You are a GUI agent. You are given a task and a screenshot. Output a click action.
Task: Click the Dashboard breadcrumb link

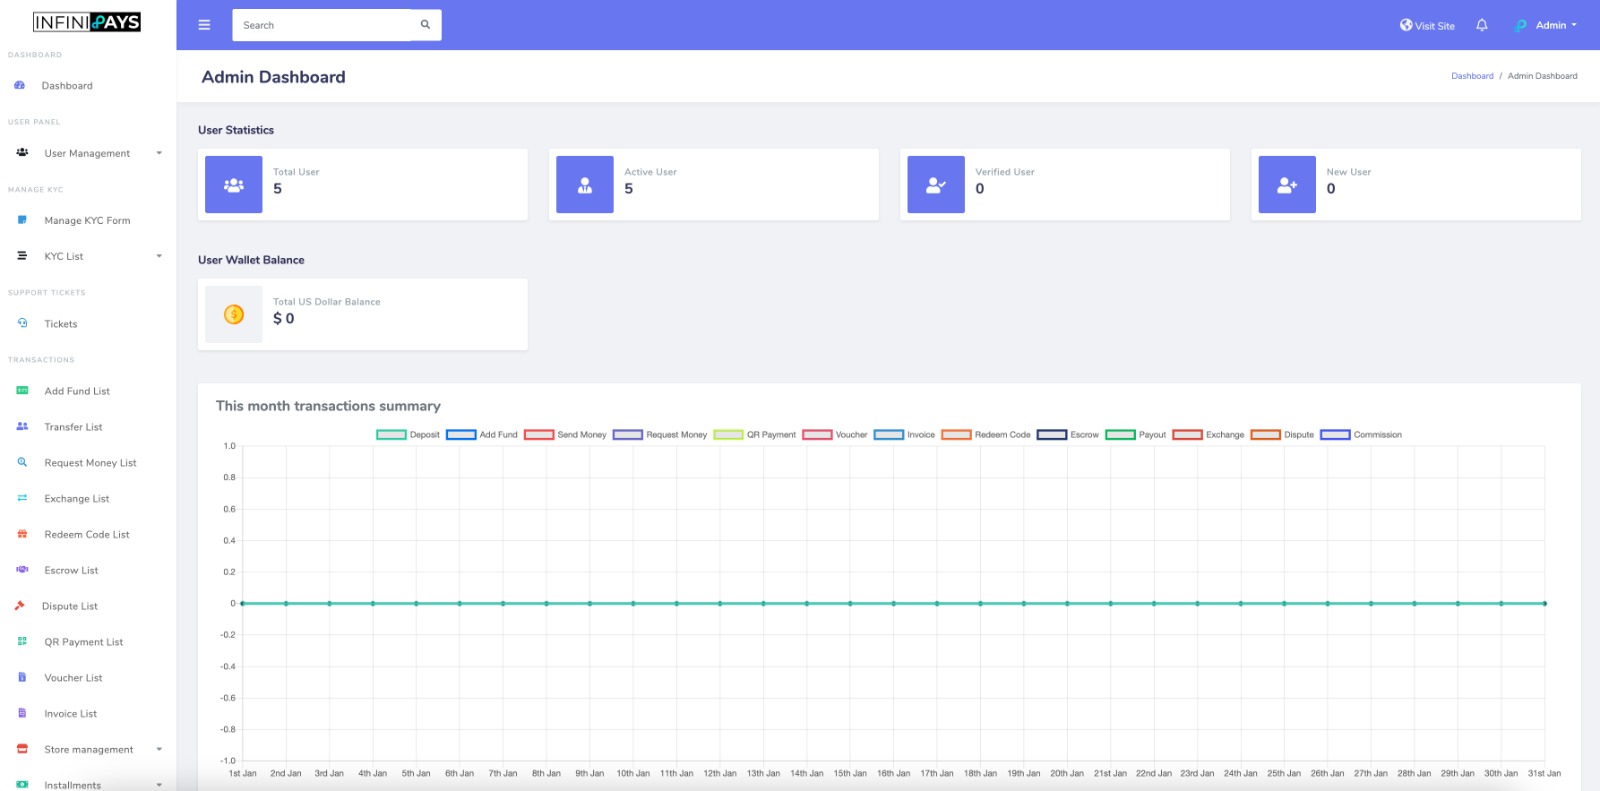pos(1472,76)
